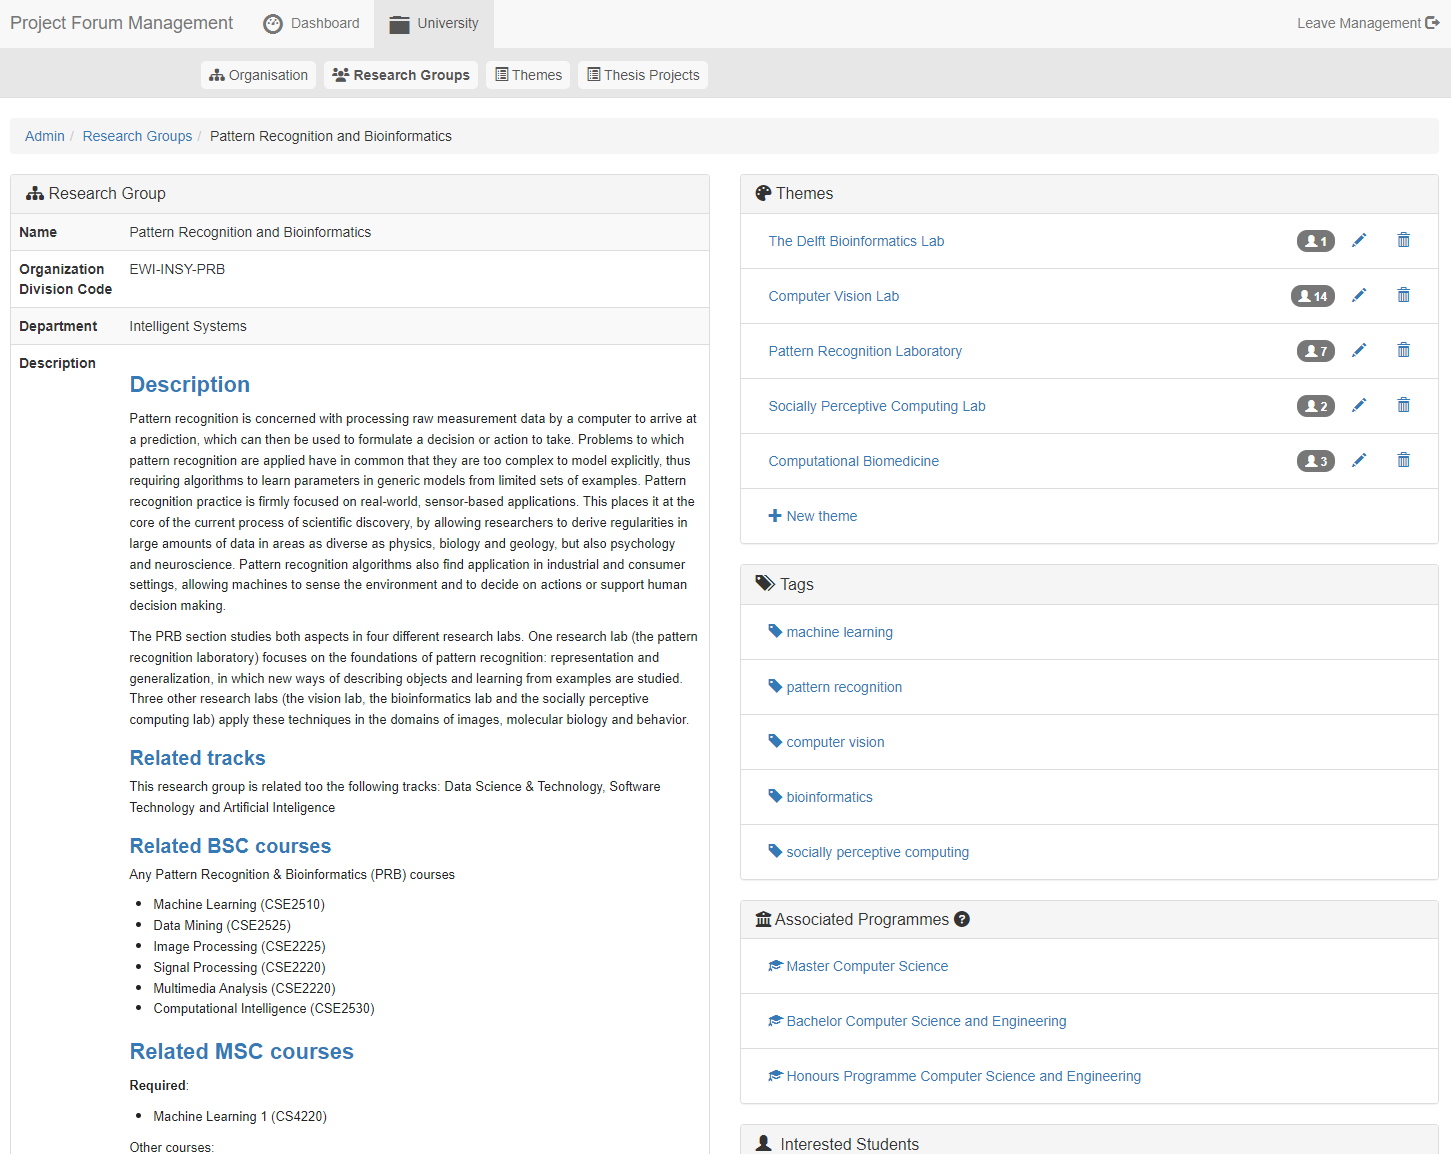The image size is (1451, 1154).
Task: Open the Themes navigation button
Action: click(528, 75)
